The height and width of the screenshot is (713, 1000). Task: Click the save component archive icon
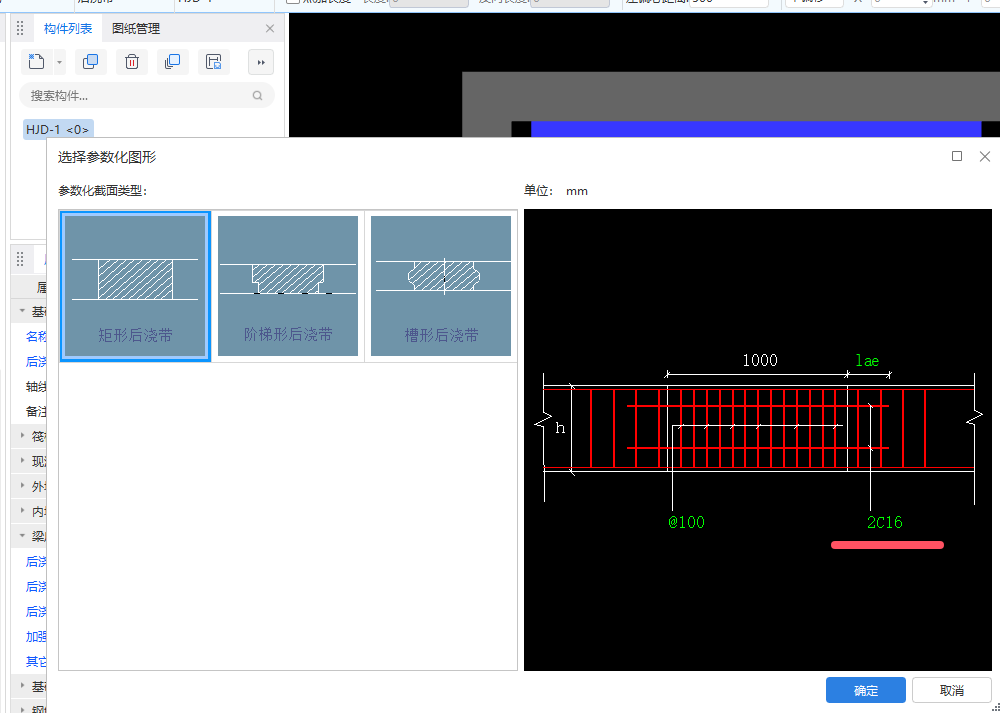[x=213, y=62]
